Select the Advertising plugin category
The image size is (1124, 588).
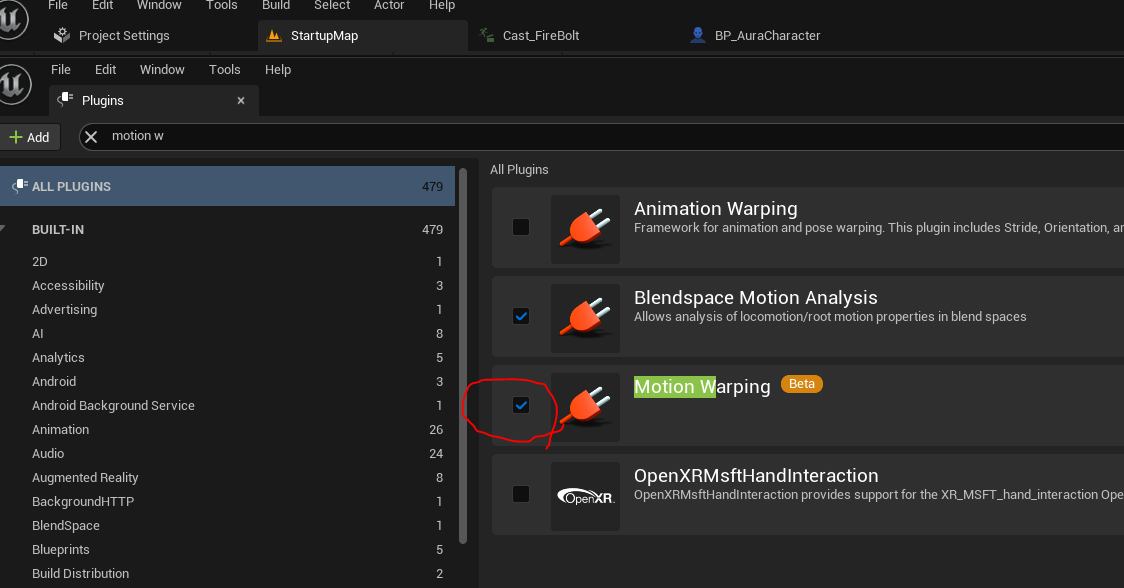tap(227, 310)
